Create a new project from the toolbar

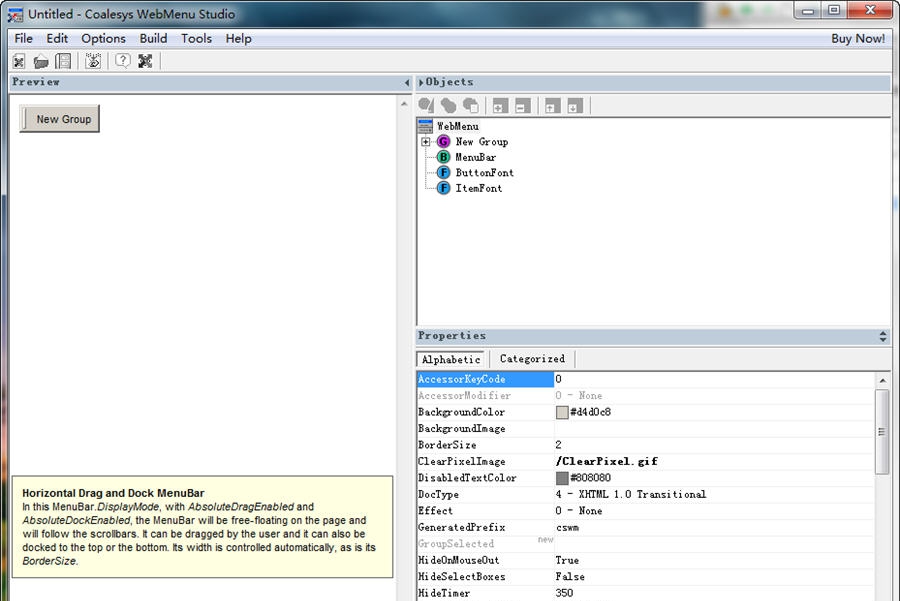click(x=19, y=61)
